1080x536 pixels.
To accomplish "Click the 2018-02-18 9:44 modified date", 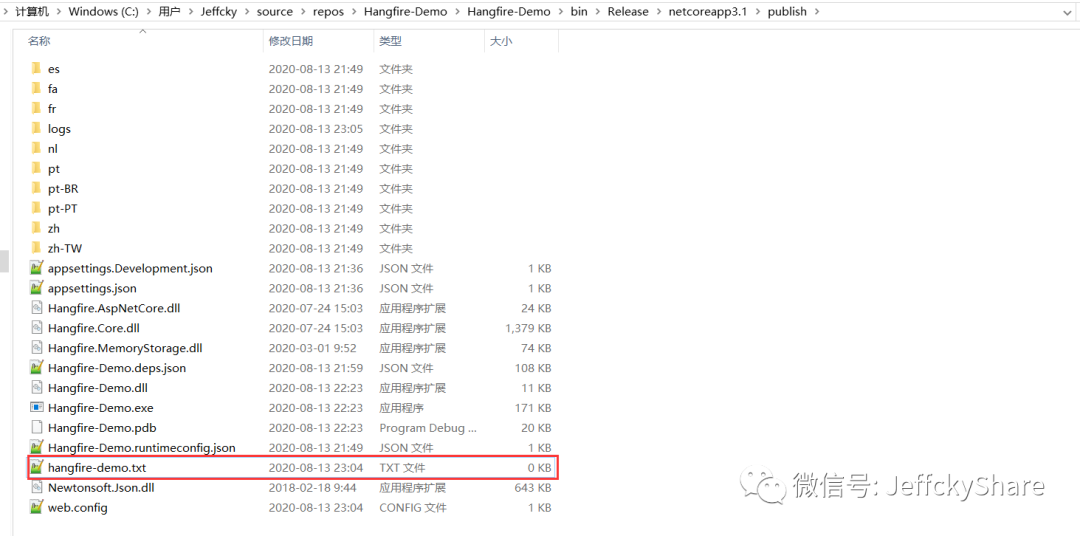I will coord(312,488).
